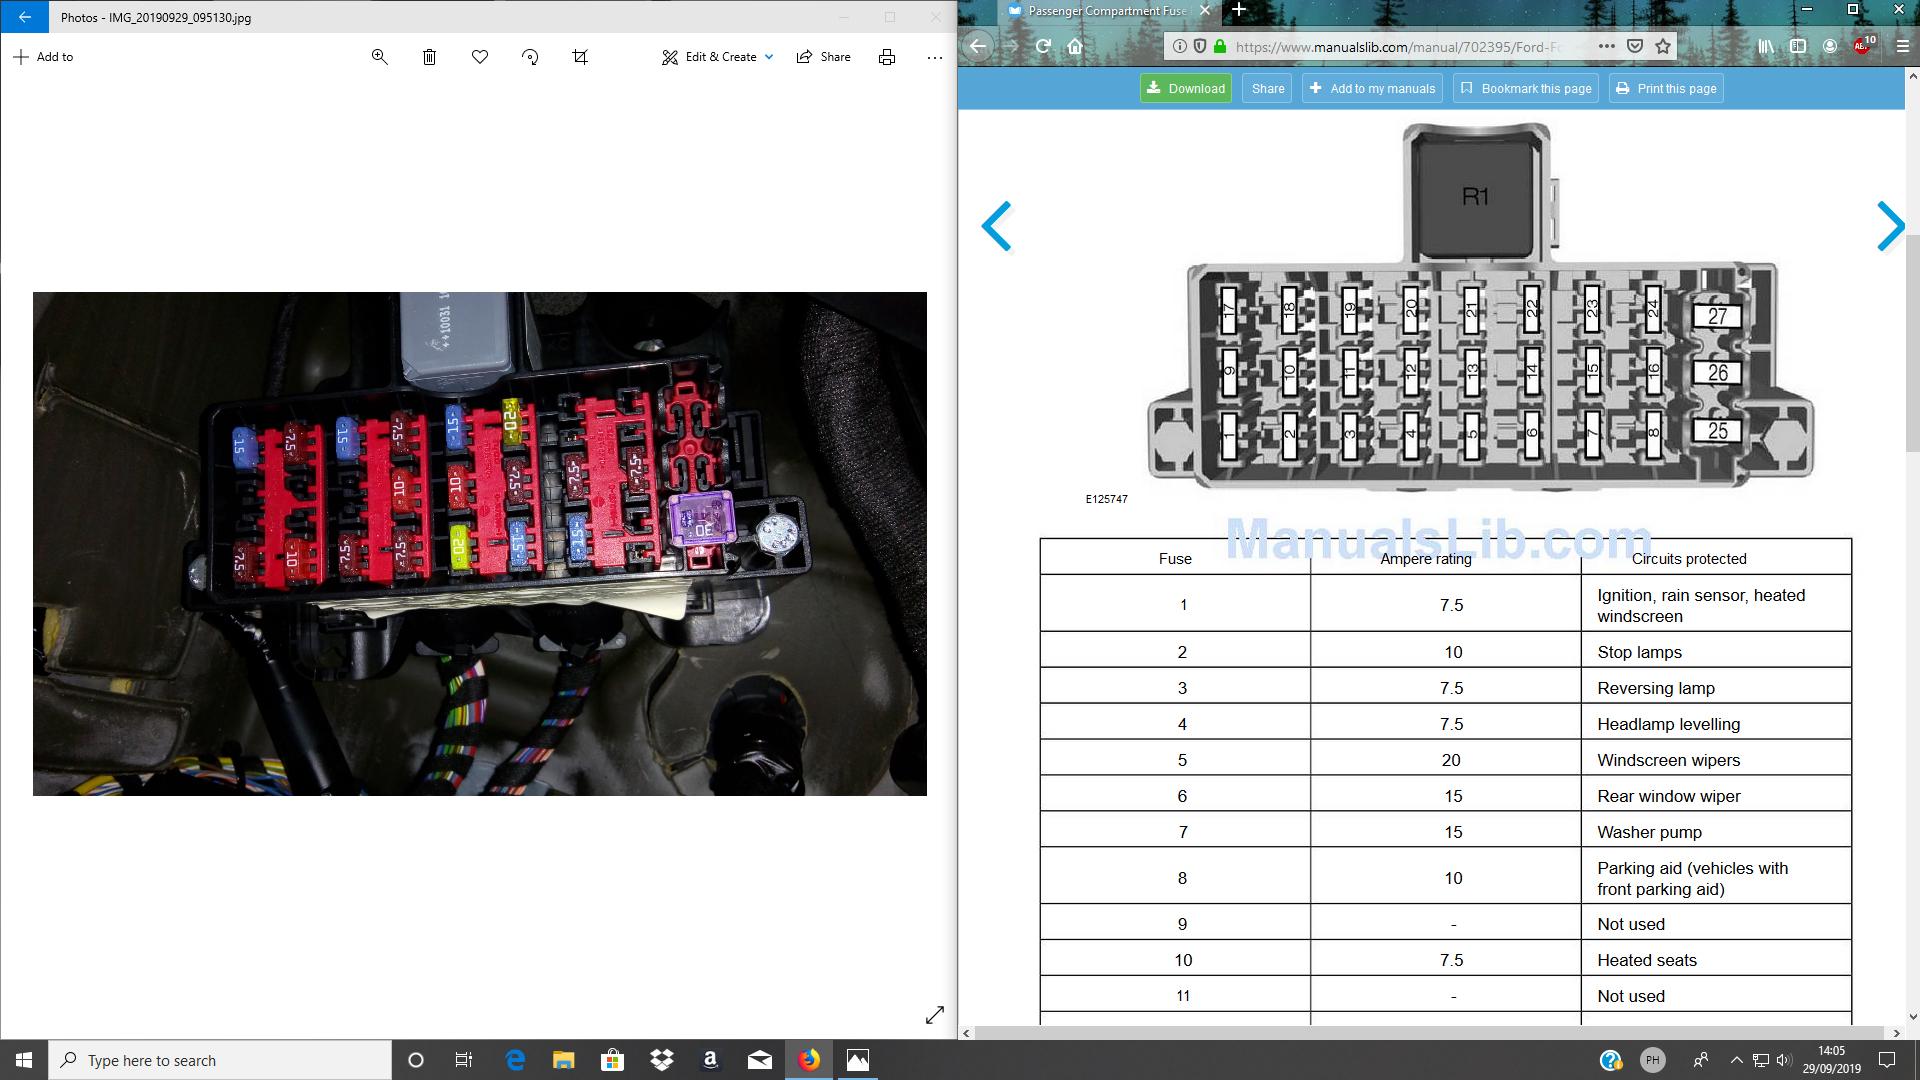Switch to Firefox in the taskbar
The image size is (1920, 1080).
809,1060
